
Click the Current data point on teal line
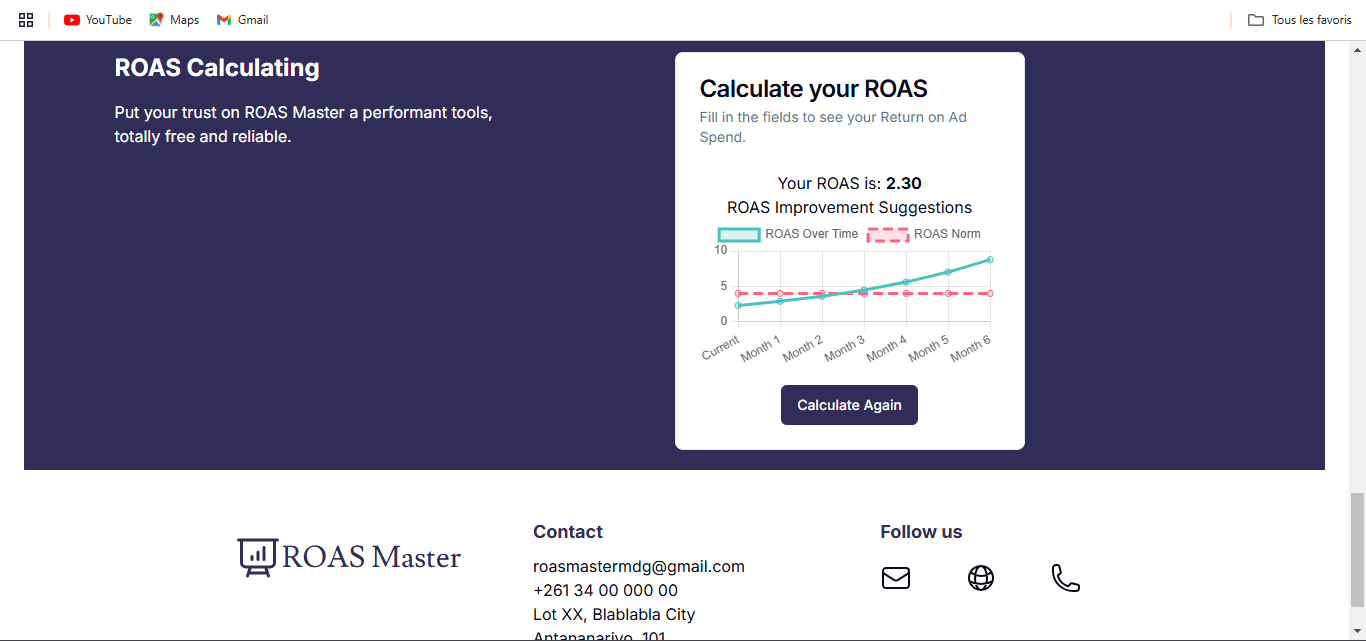(x=738, y=305)
